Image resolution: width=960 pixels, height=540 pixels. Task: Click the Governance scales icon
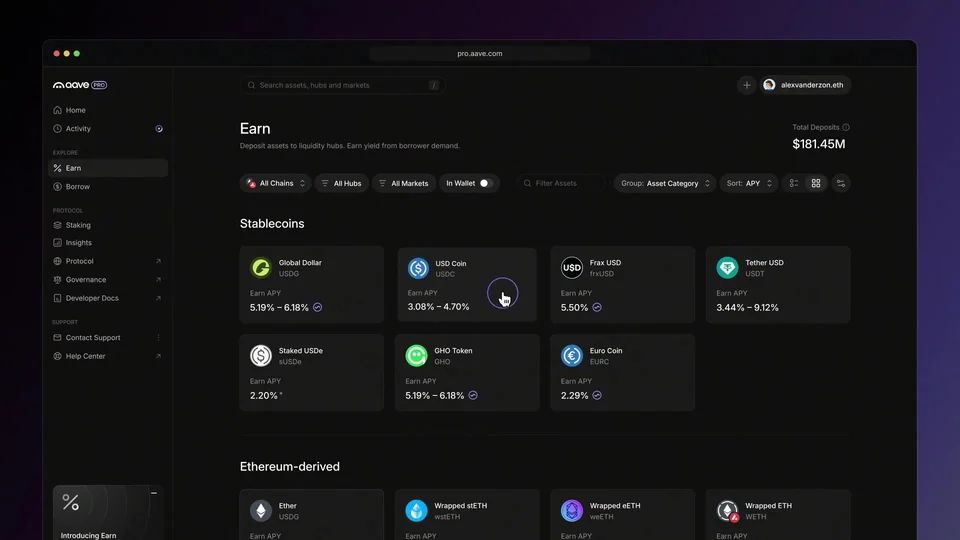[58, 280]
